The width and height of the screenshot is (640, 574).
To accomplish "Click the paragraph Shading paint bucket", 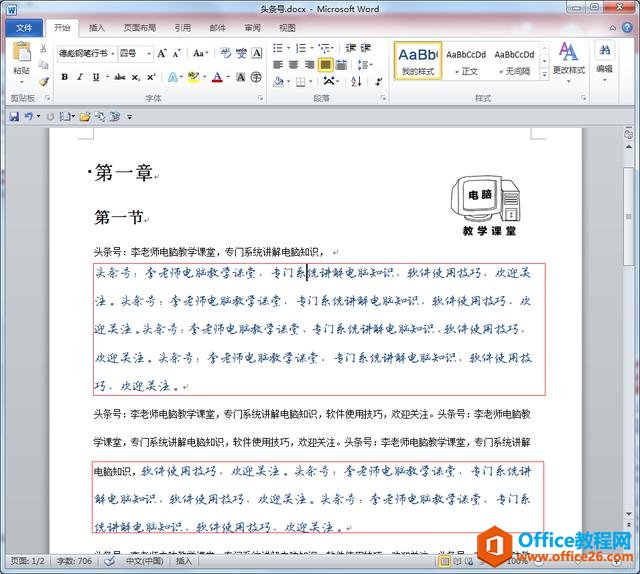I will [x=278, y=81].
